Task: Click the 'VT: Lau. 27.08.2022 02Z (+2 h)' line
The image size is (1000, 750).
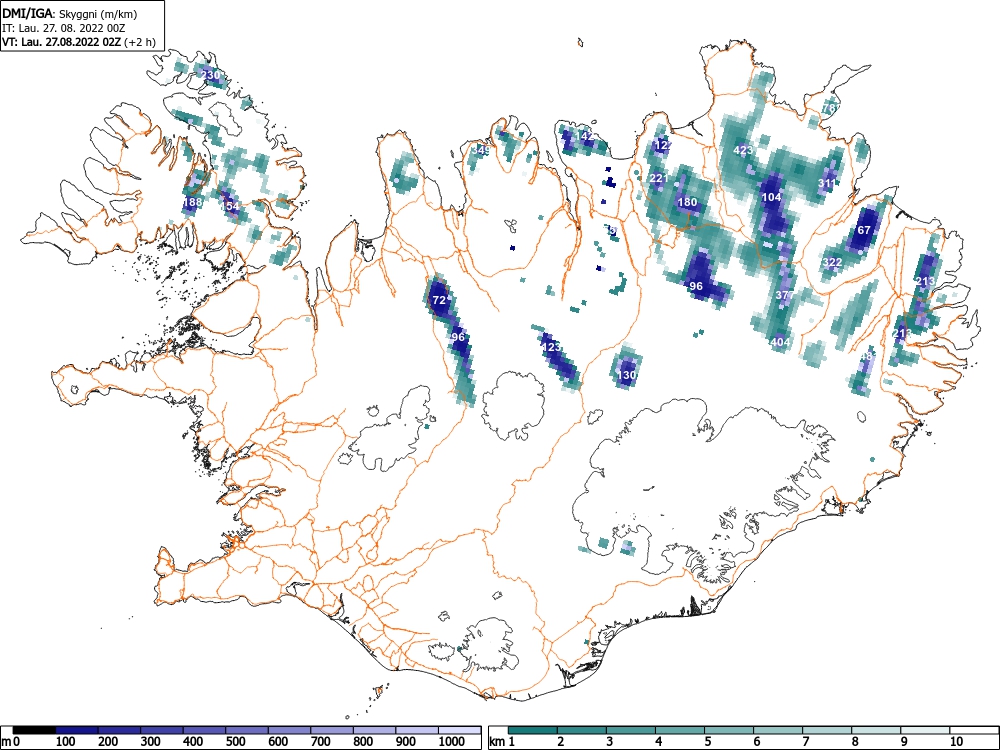Action: click(78, 42)
